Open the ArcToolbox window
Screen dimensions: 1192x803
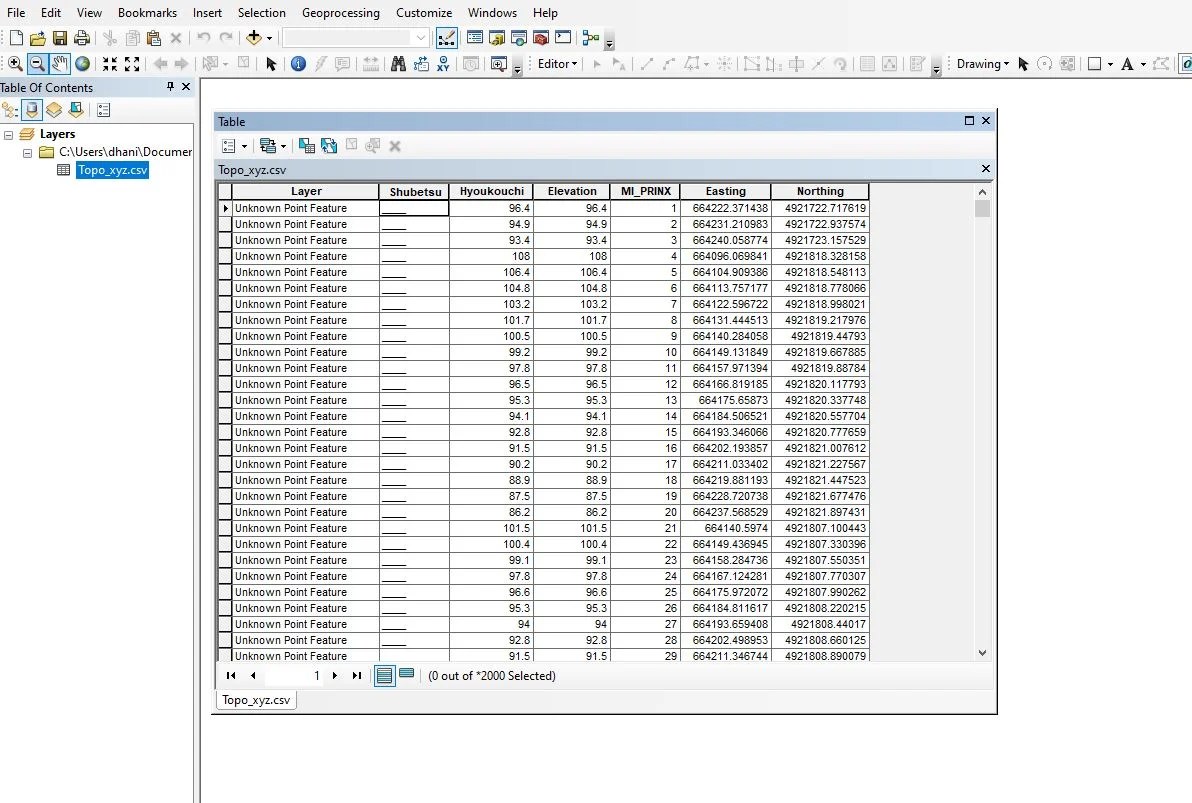[x=540, y=38]
